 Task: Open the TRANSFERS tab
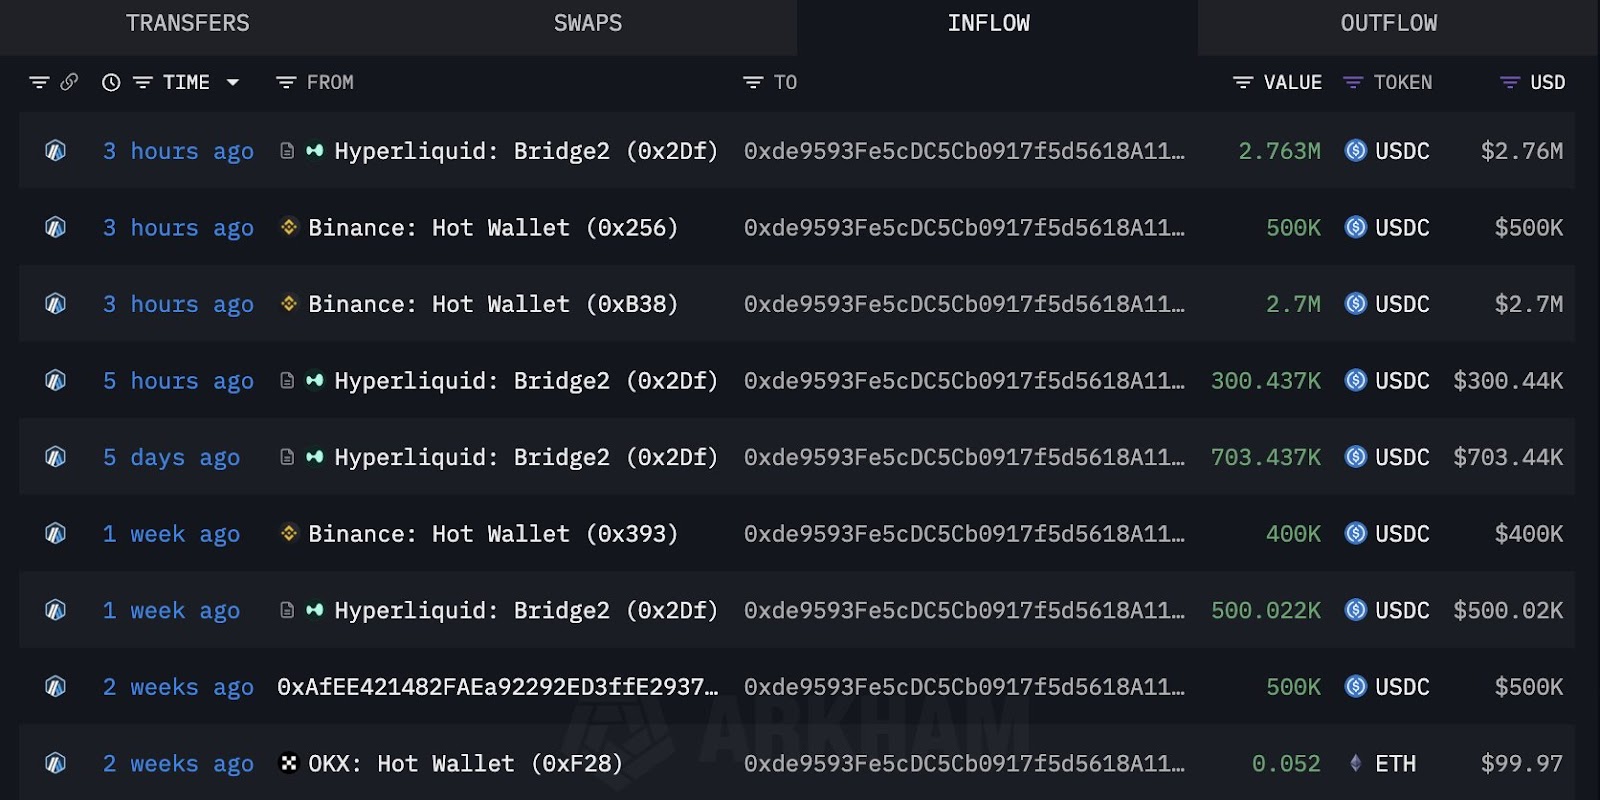pyautogui.click(x=187, y=23)
